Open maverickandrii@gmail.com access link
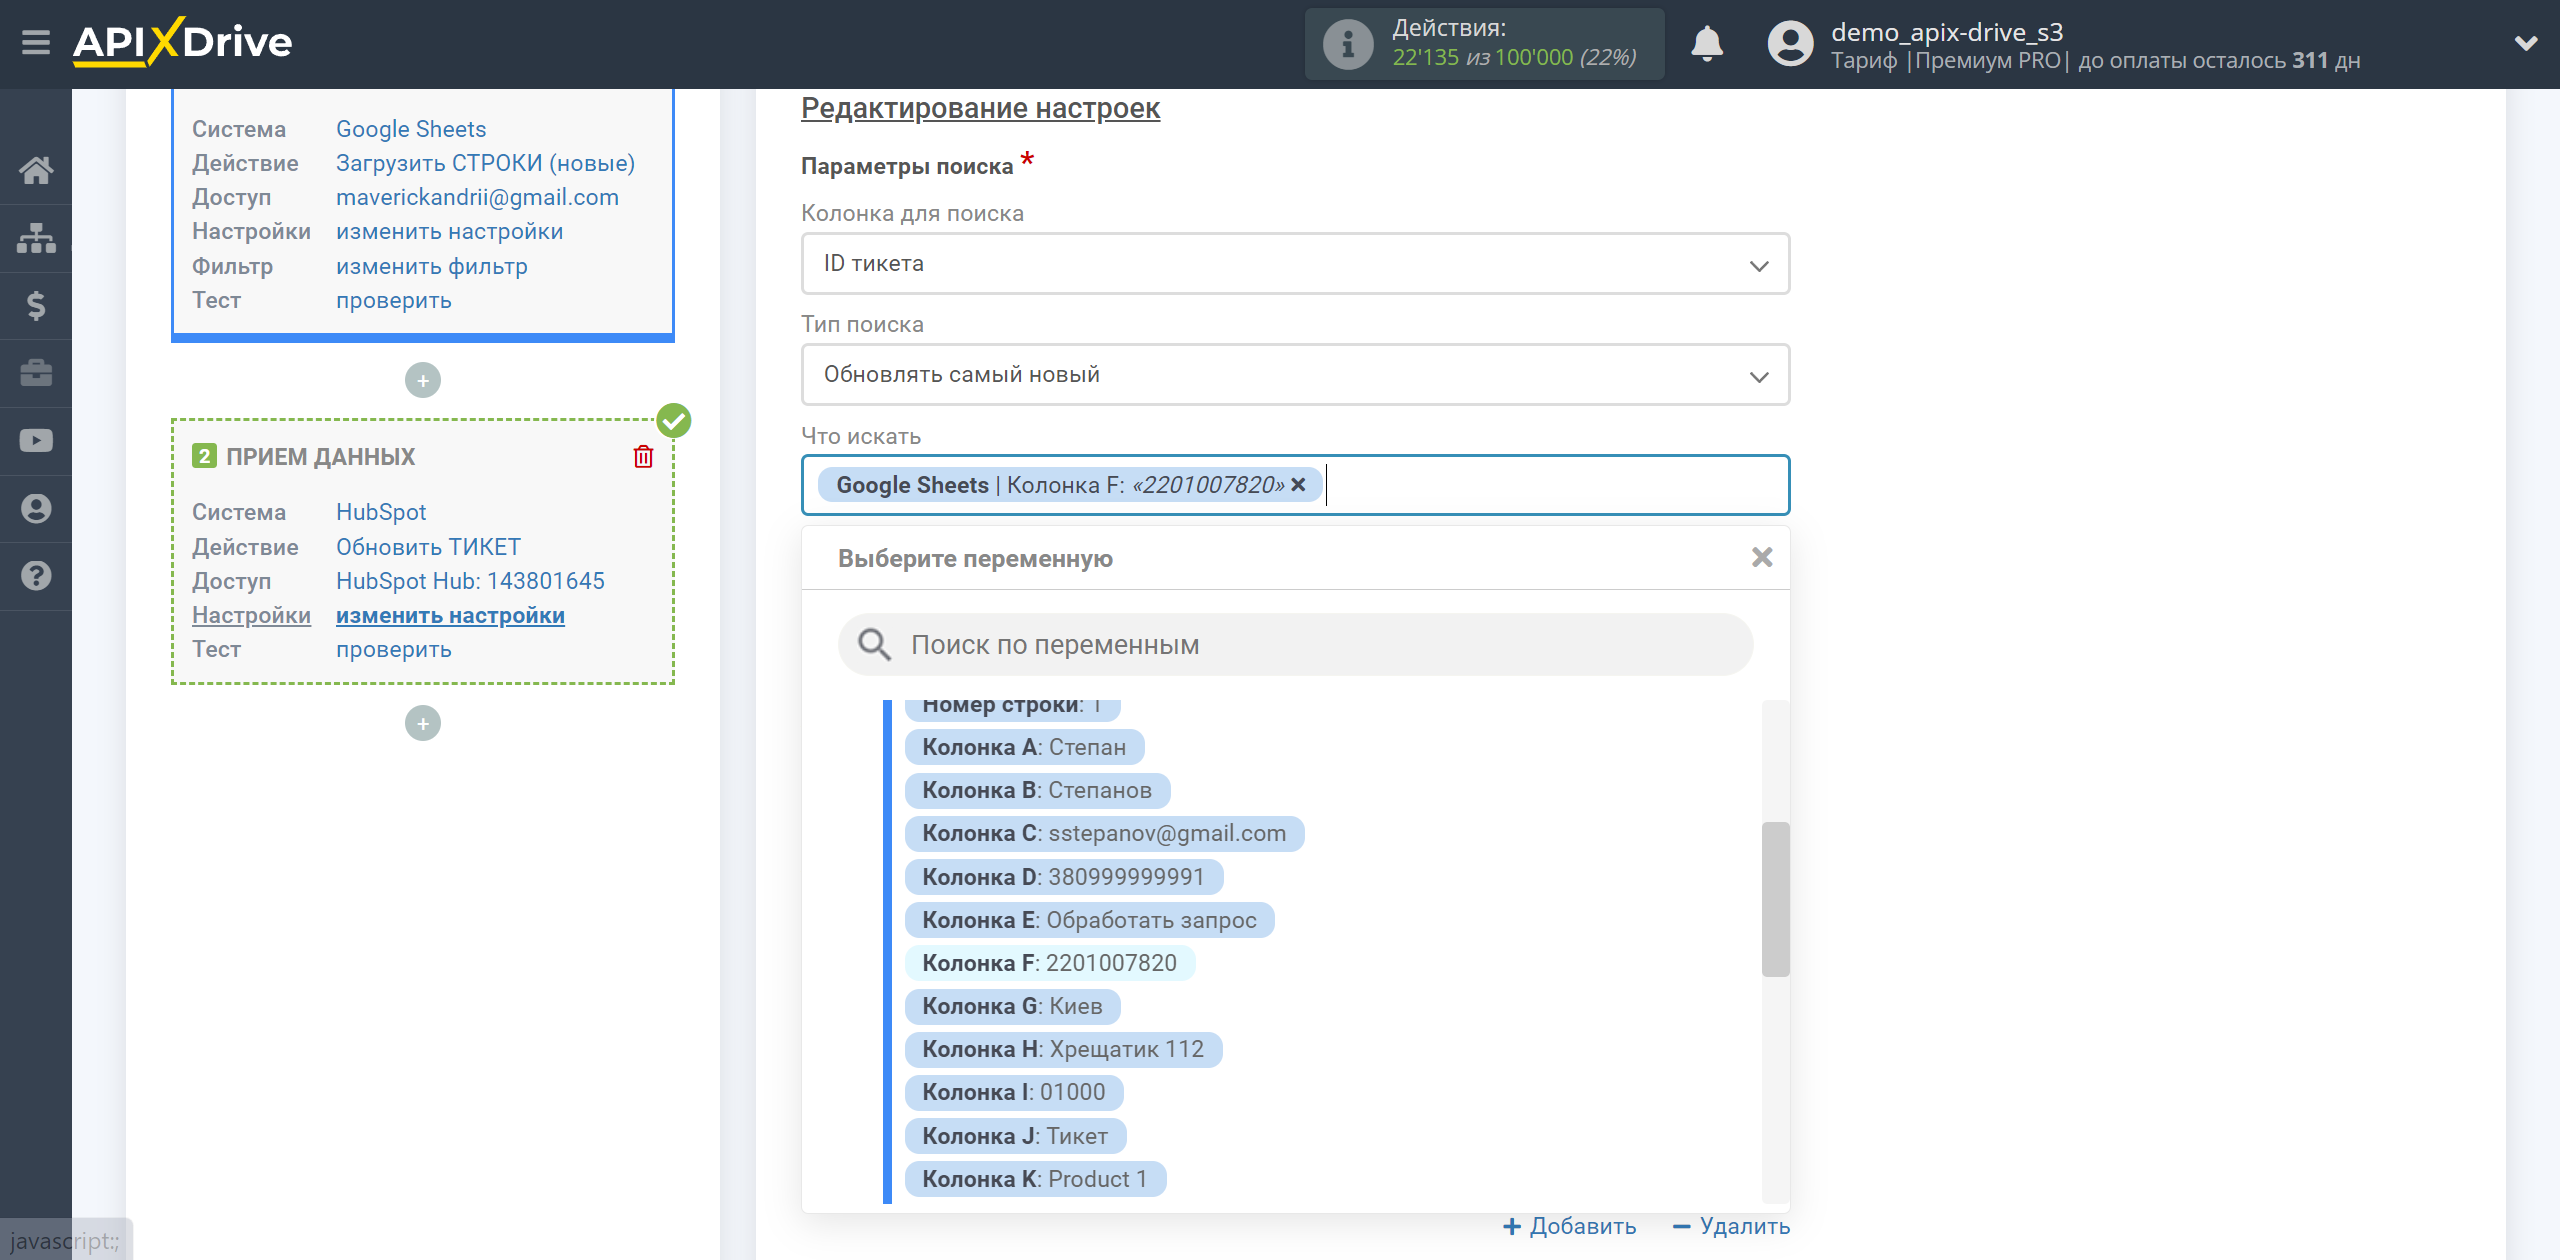Image resolution: width=2560 pixels, height=1260 pixels. click(x=477, y=197)
